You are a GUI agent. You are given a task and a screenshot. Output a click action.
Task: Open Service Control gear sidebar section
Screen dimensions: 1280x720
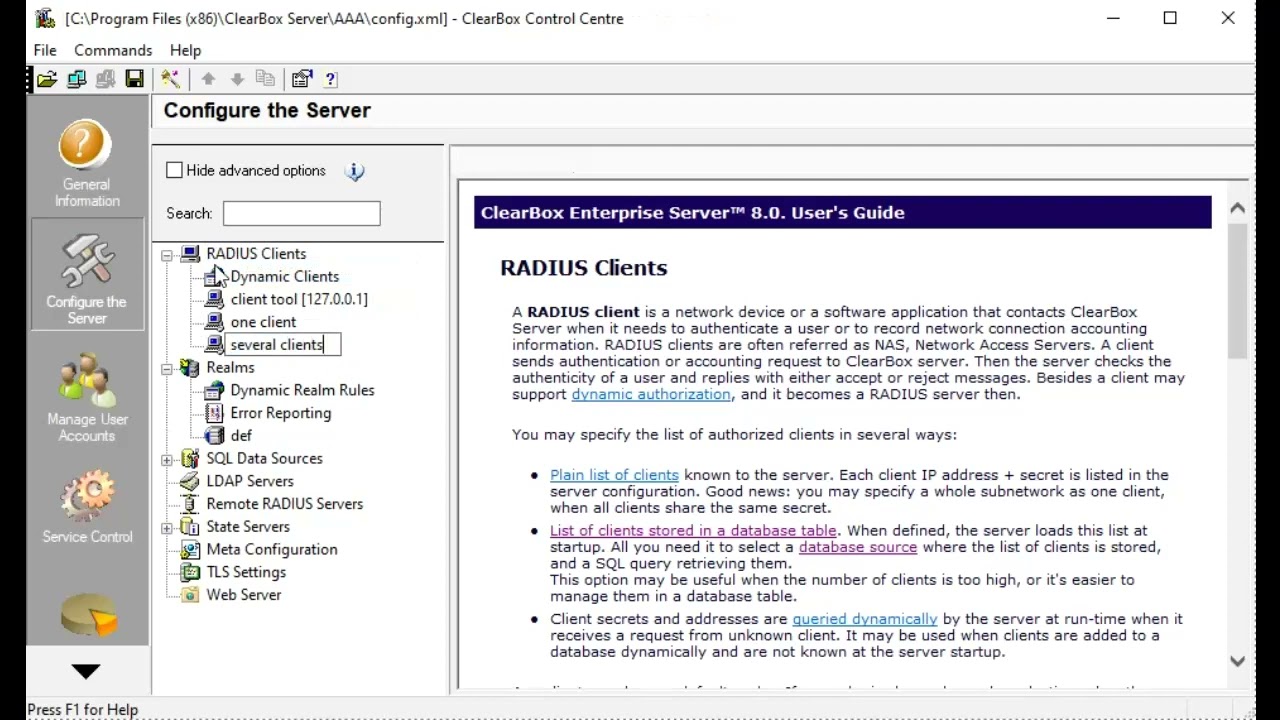tap(87, 508)
